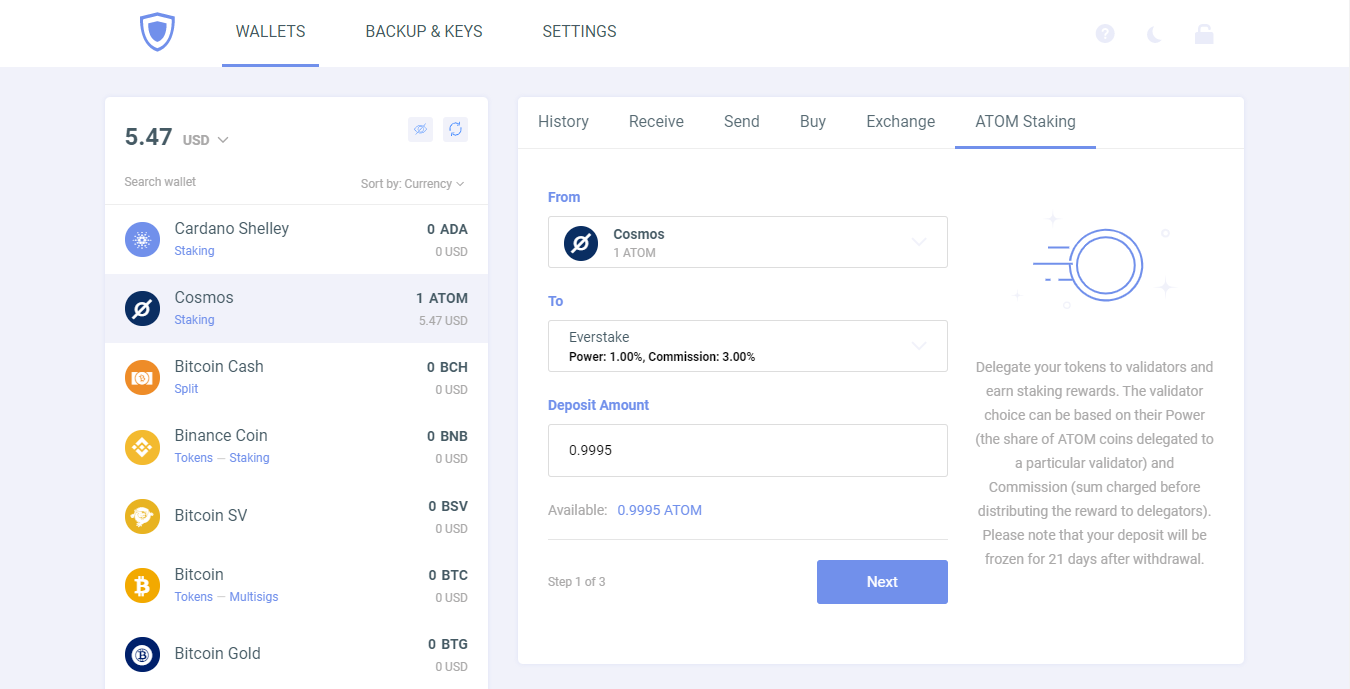This screenshot has width=1350, height=689.
Task: Click the Bitcoin SV coin icon
Action: [x=142, y=516]
